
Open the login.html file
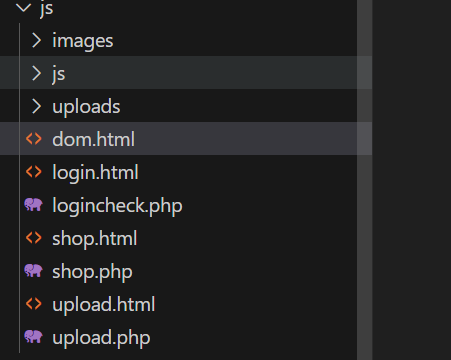pyautogui.click(x=95, y=172)
